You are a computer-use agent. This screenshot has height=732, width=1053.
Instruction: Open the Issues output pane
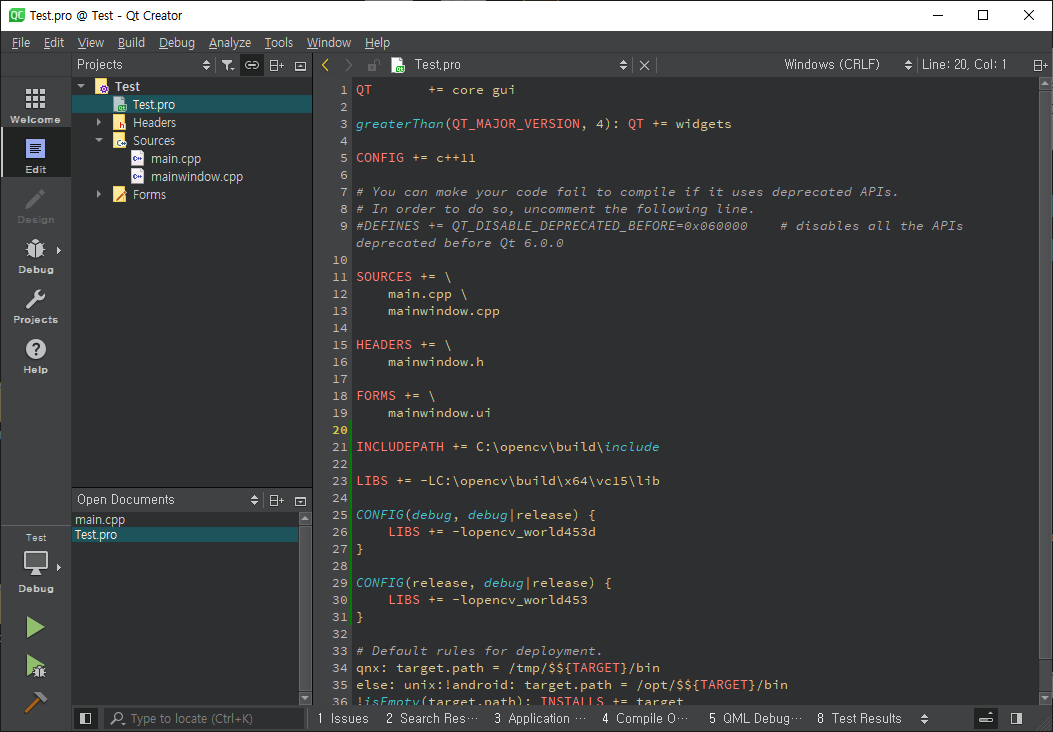click(343, 719)
